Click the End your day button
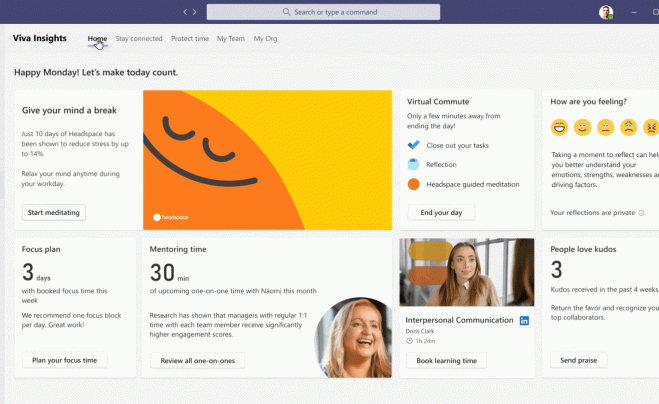This screenshot has width=659, height=404. tap(441, 212)
